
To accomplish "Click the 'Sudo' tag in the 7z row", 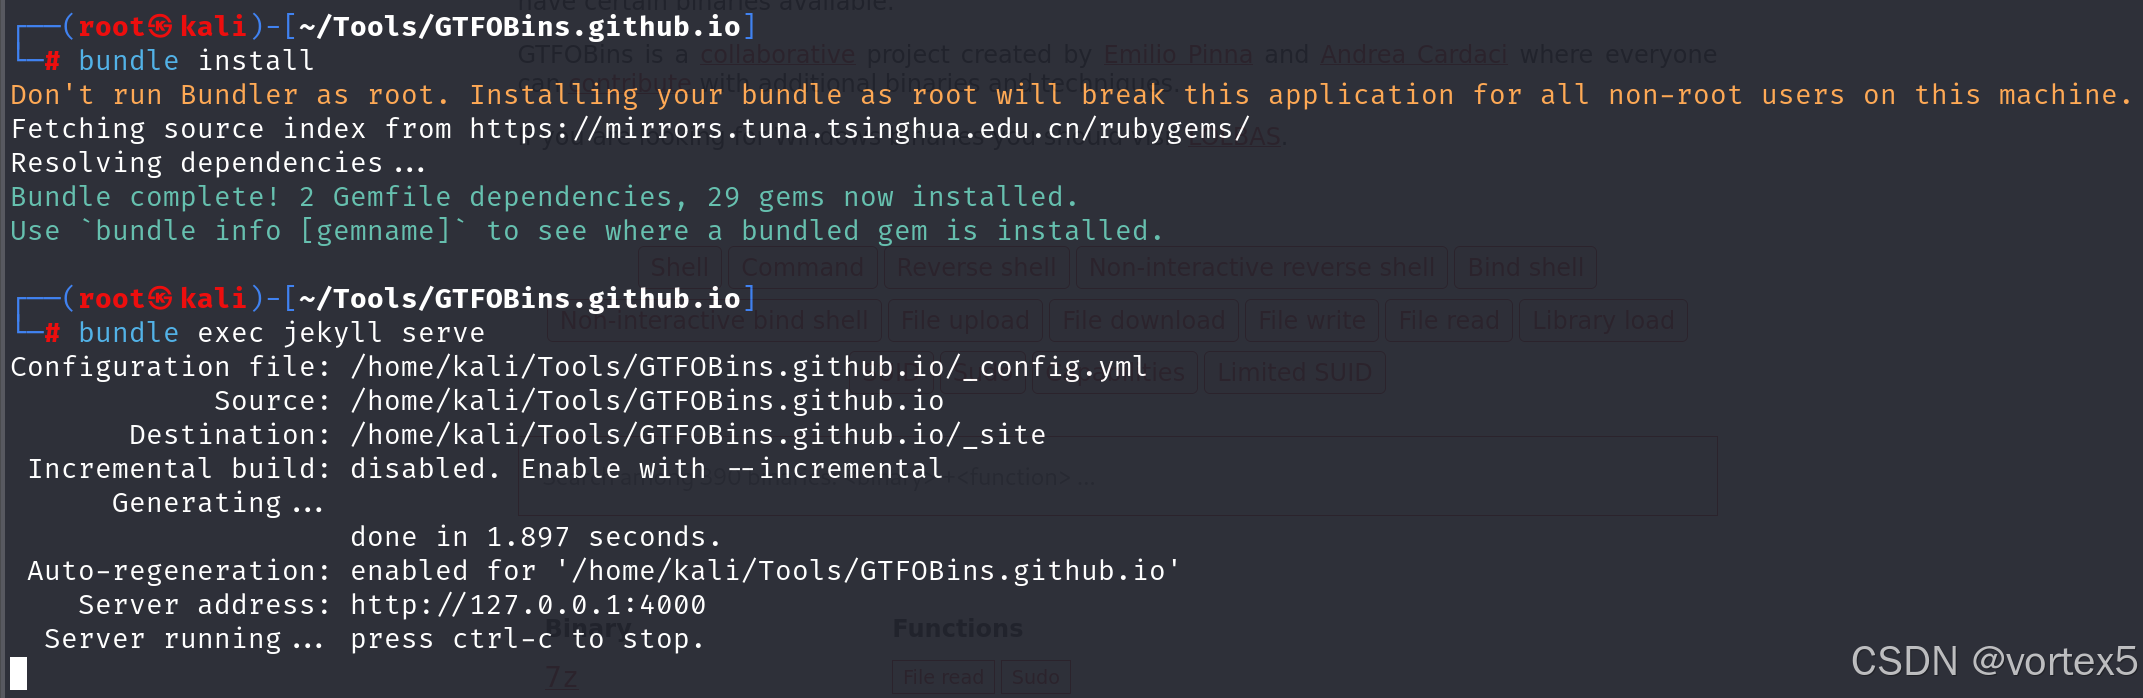I will click(x=1036, y=677).
